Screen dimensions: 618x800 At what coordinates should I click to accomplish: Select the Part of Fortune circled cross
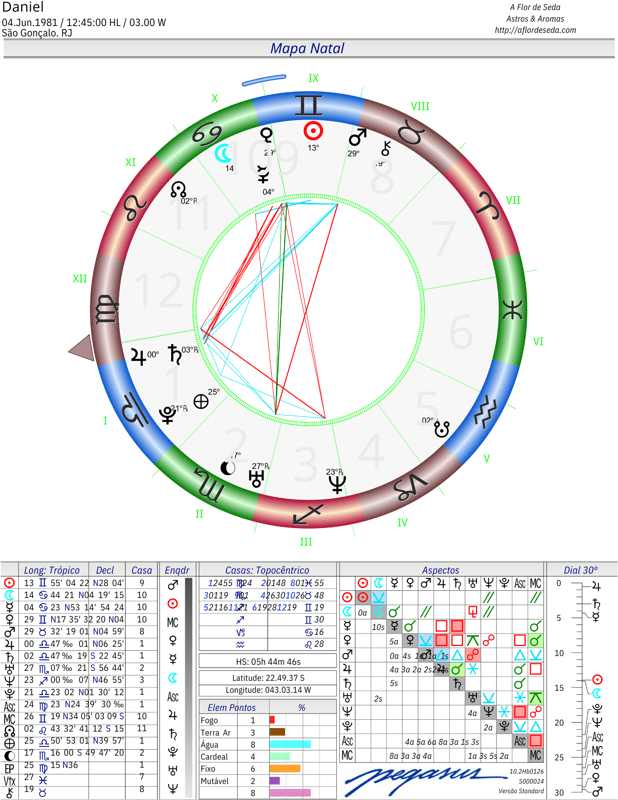click(x=201, y=402)
